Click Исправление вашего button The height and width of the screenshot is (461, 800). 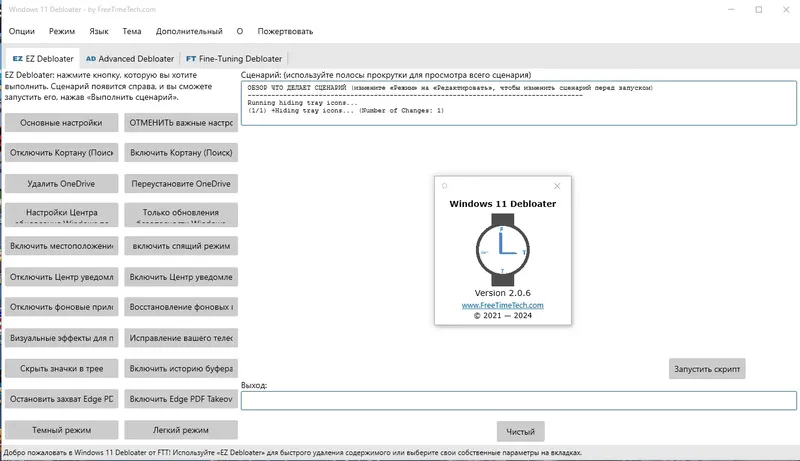point(181,338)
